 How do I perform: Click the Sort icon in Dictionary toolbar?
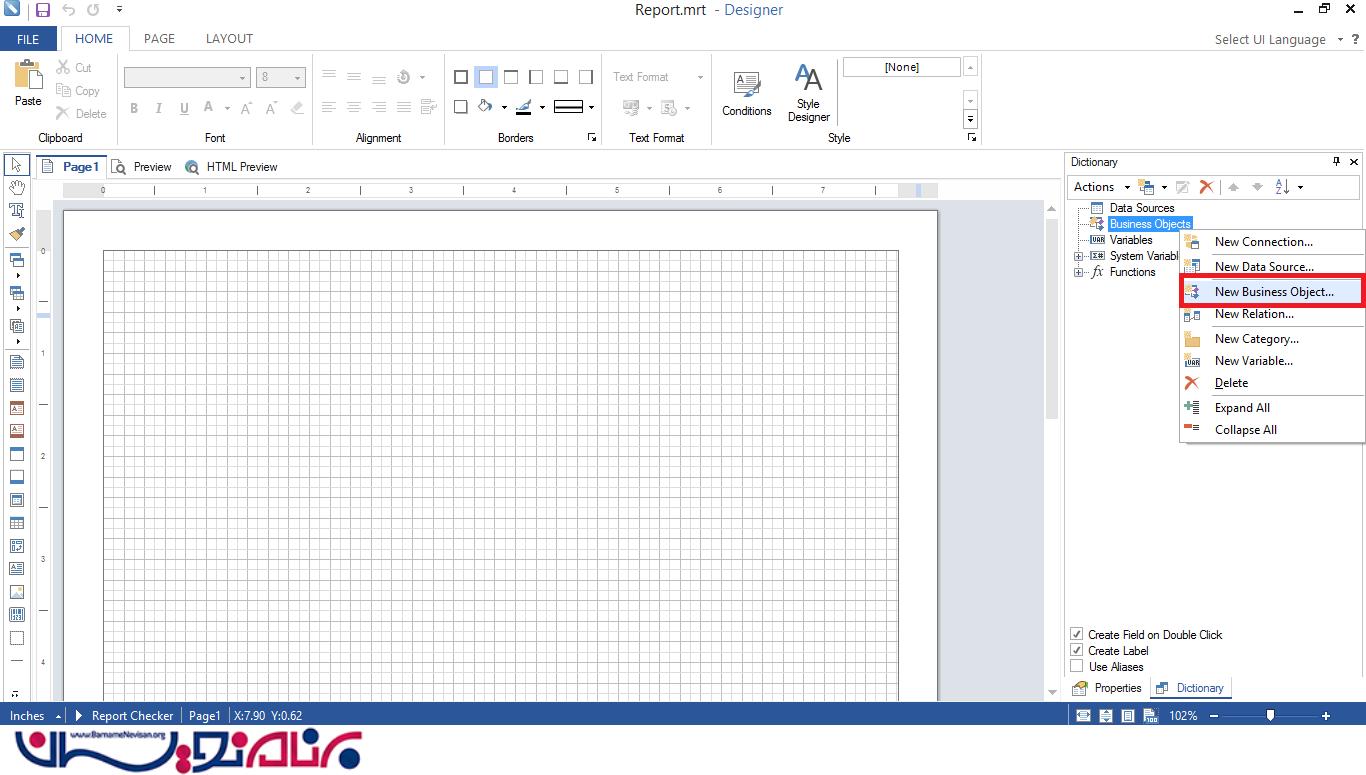coord(1283,187)
